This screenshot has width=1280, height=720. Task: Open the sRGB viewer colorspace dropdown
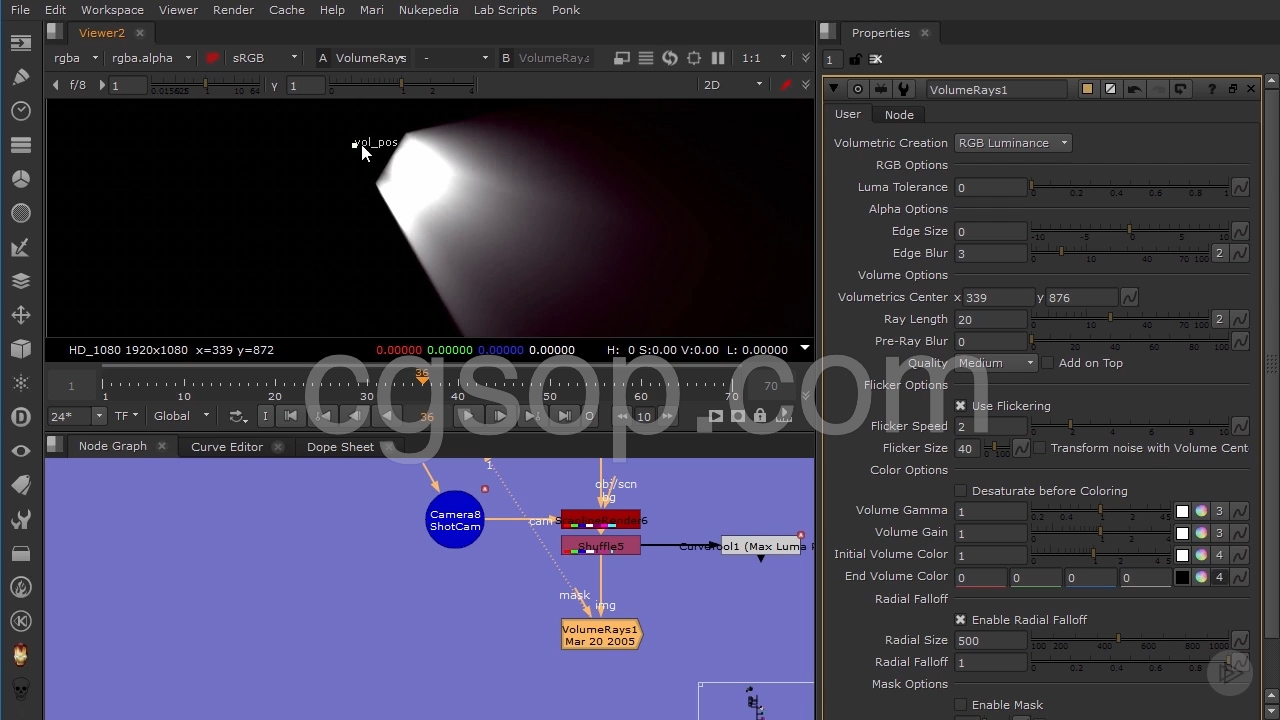coord(264,58)
